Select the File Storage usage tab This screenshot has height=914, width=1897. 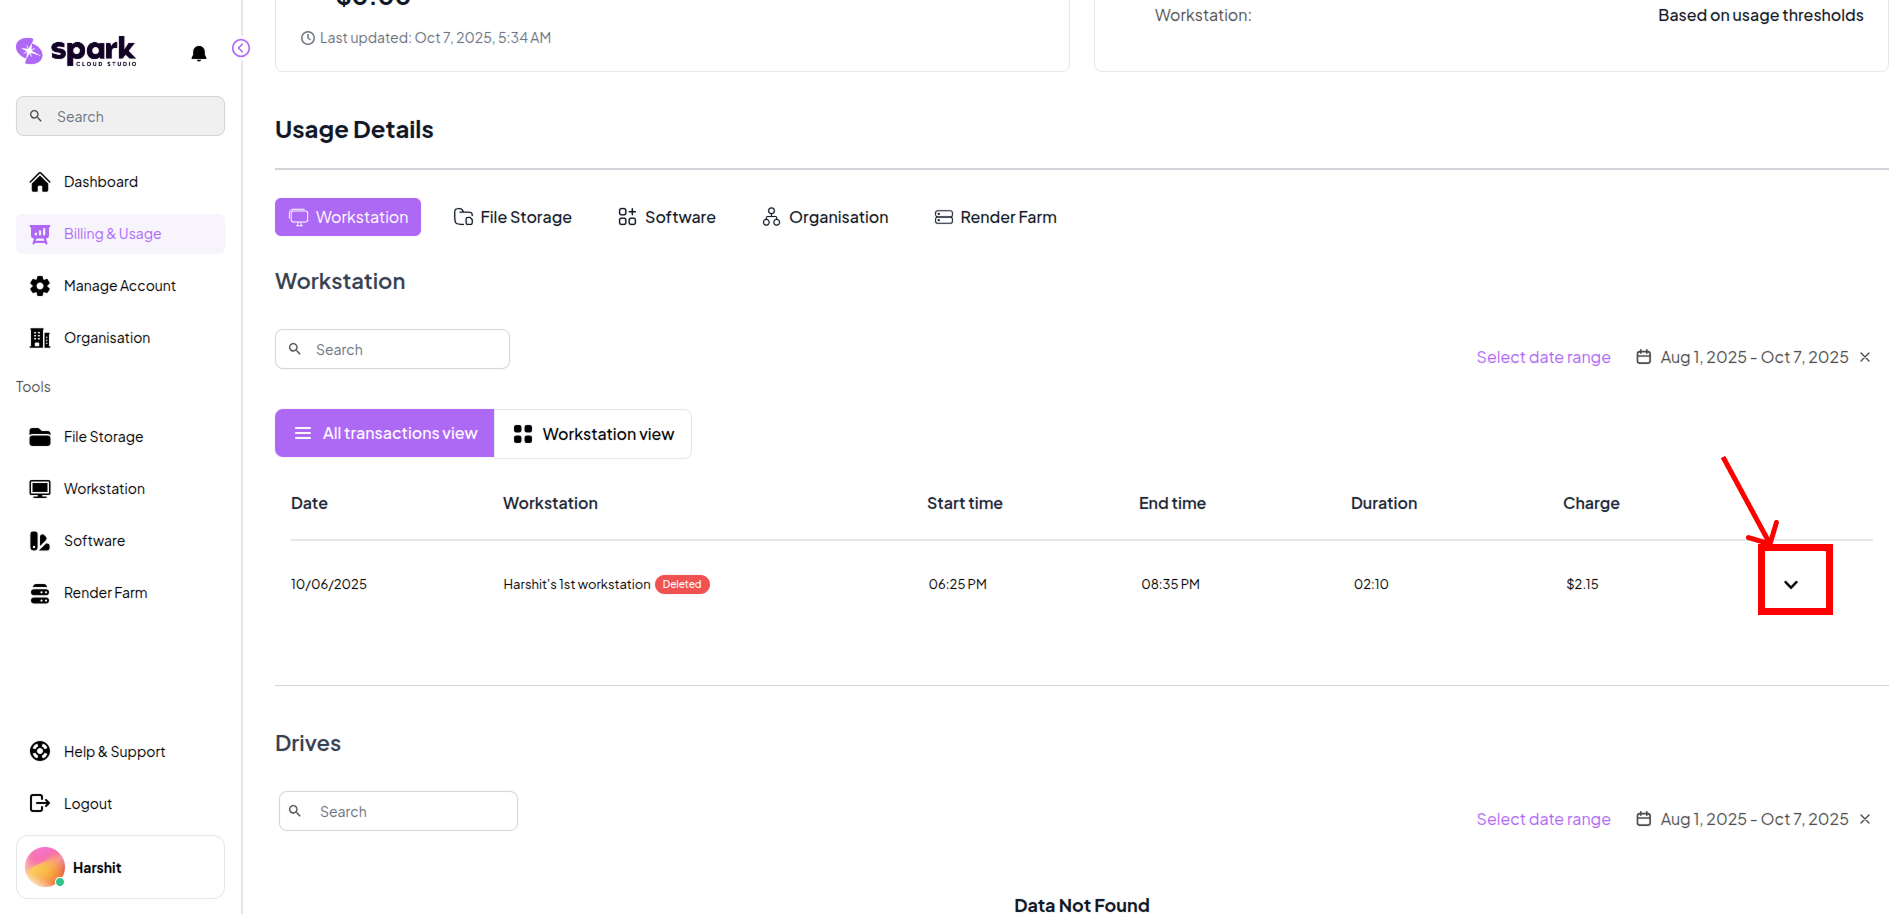tap(513, 217)
